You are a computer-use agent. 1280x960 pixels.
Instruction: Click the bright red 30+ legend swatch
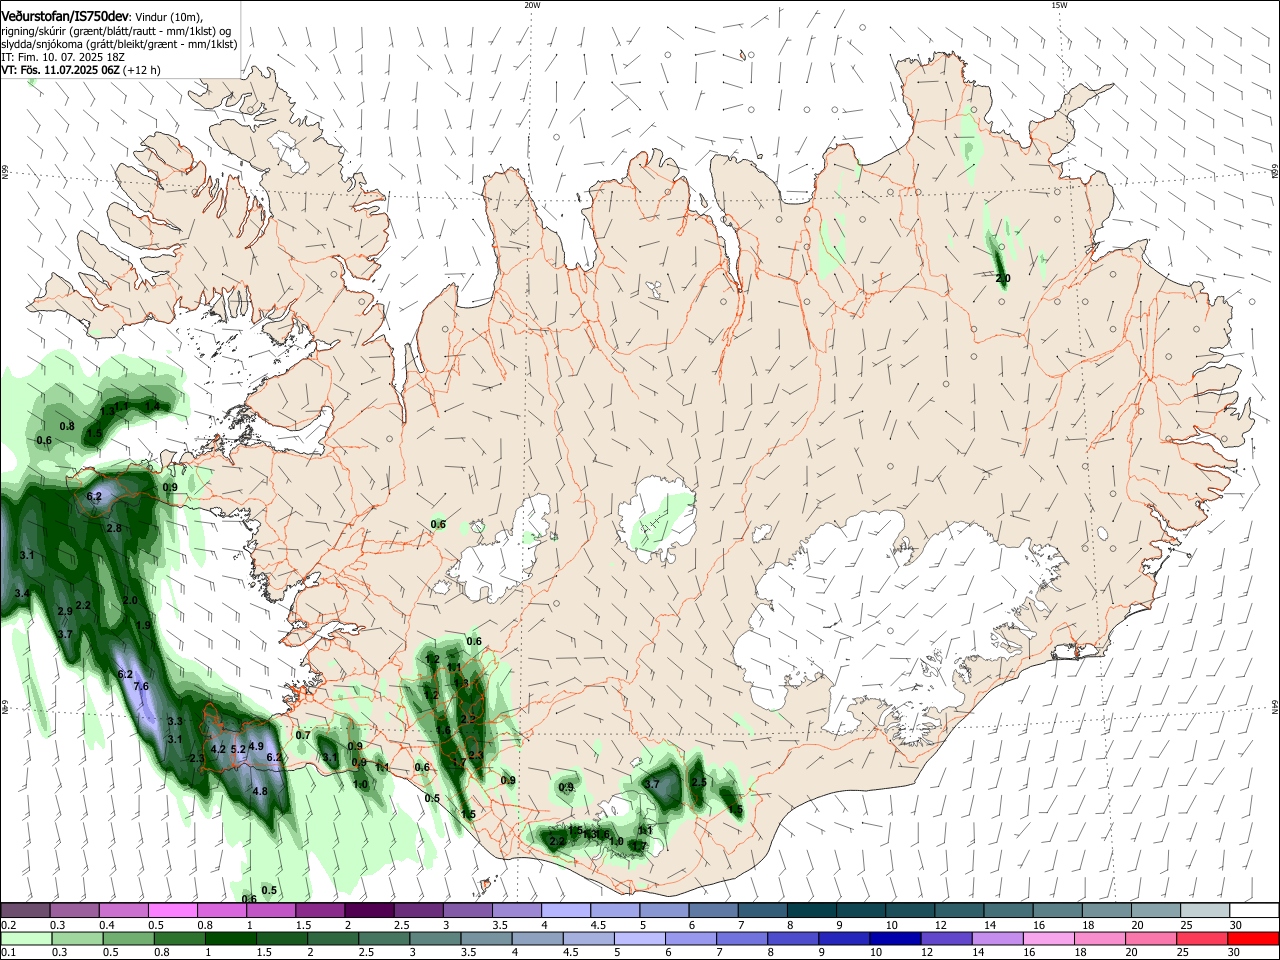pyautogui.click(x=1254, y=939)
